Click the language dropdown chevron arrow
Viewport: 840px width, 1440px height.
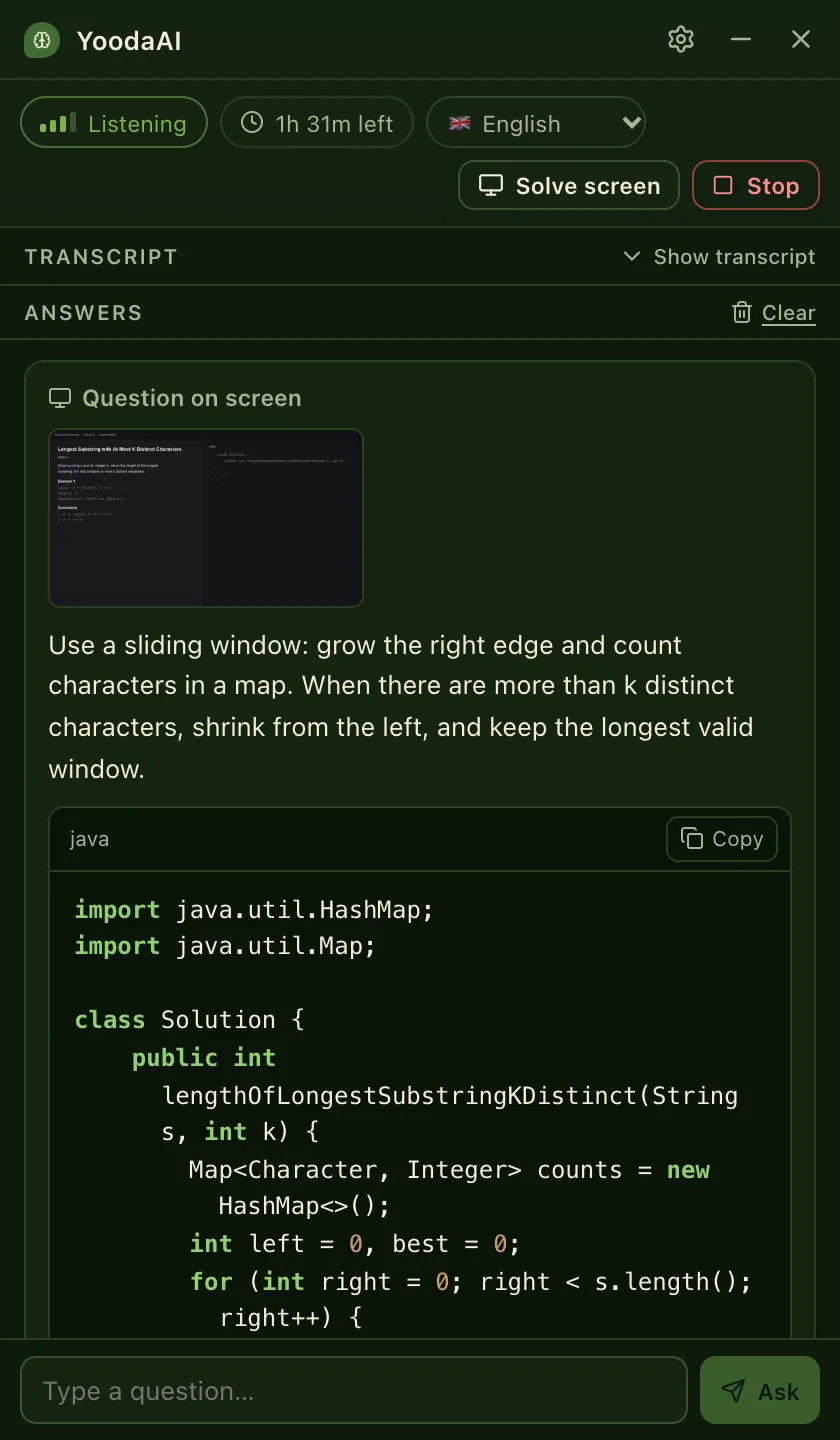pyautogui.click(x=630, y=123)
